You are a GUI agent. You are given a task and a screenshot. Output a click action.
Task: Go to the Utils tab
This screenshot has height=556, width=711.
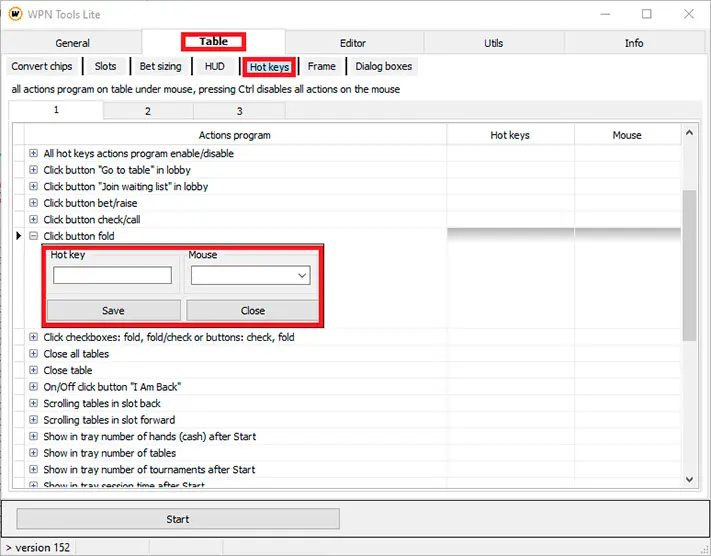(x=493, y=43)
